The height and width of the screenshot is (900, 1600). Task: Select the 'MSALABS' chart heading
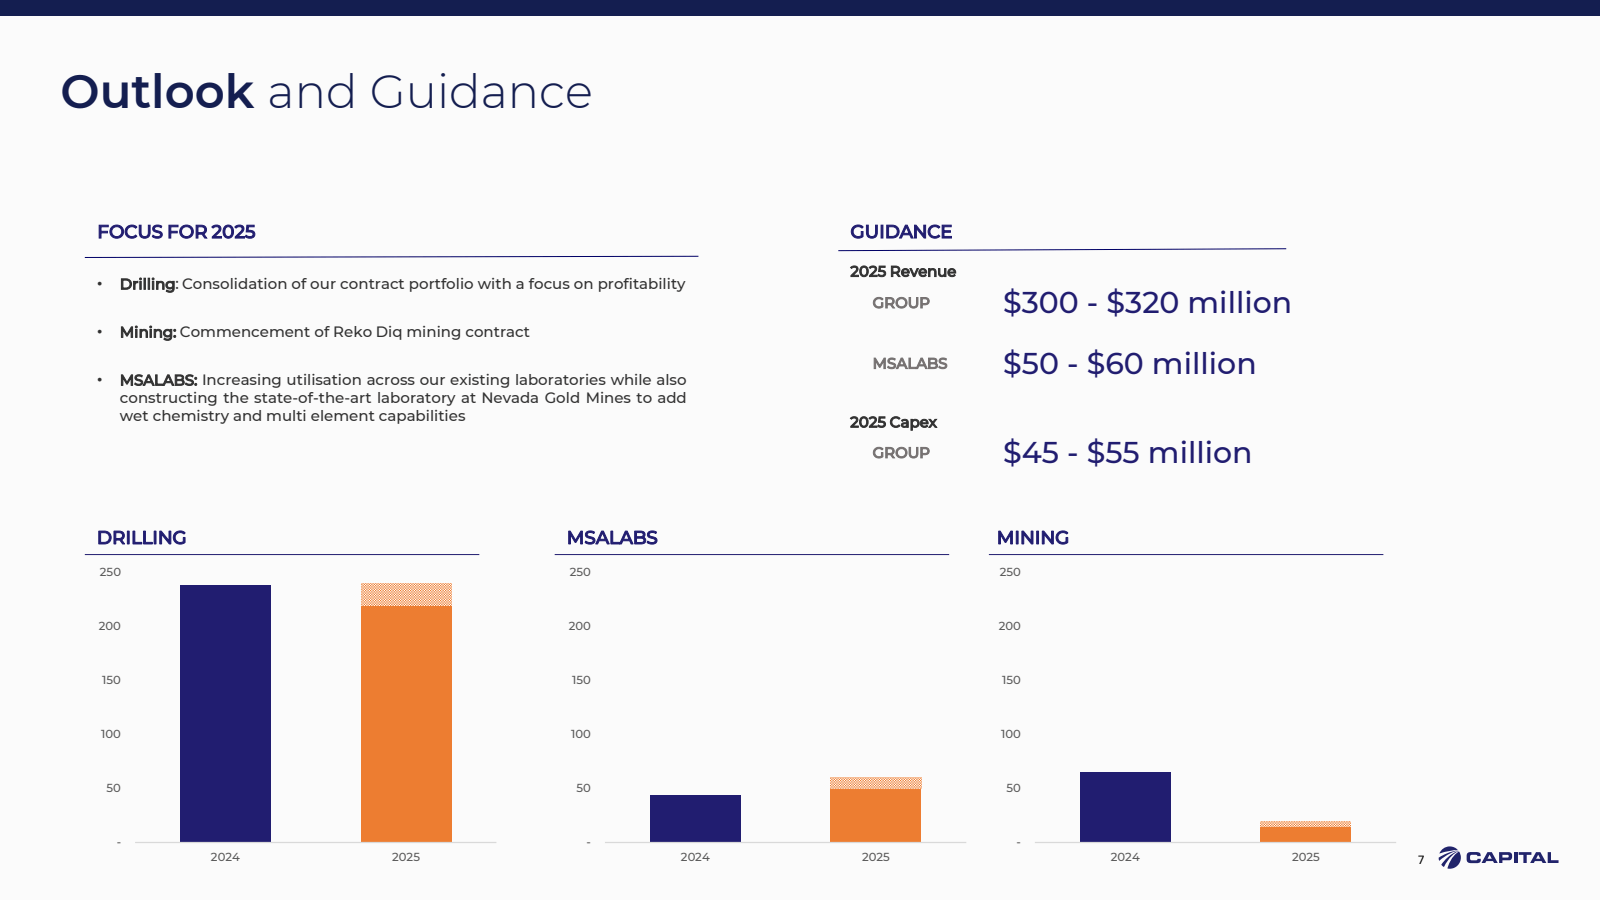[612, 538]
